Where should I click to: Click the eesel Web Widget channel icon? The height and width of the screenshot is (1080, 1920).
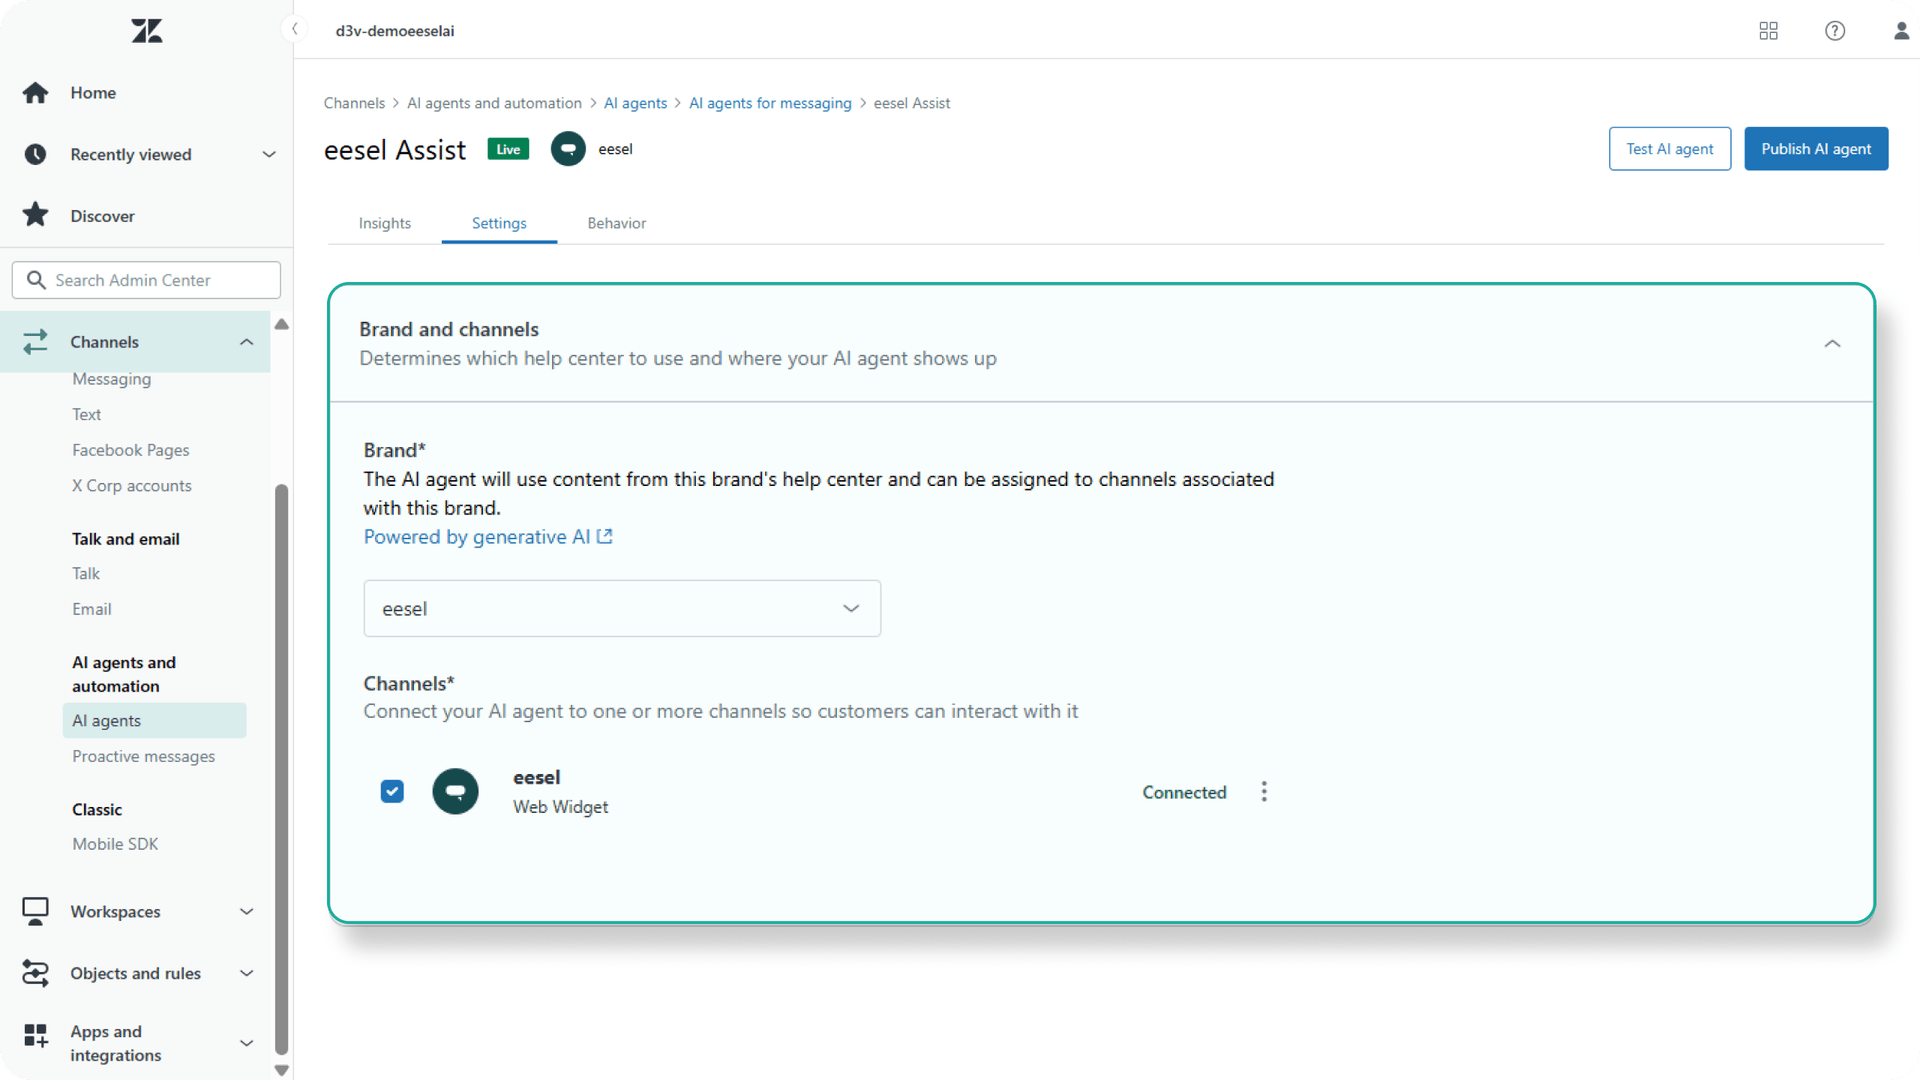point(455,791)
